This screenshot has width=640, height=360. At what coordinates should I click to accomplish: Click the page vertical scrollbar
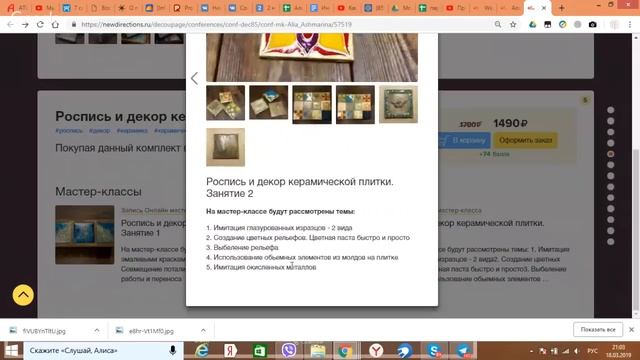(x=636, y=229)
